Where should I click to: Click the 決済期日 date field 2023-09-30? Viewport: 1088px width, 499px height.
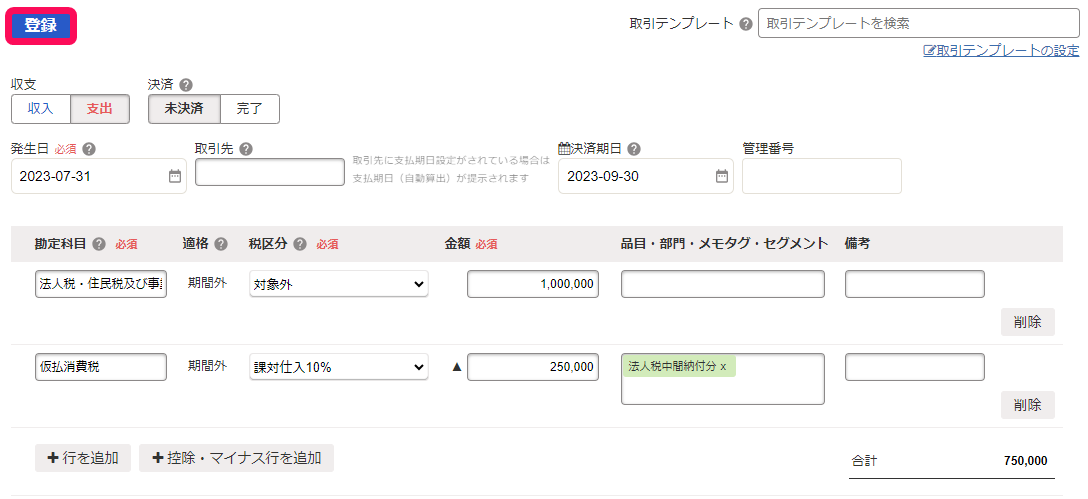(645, 176)
